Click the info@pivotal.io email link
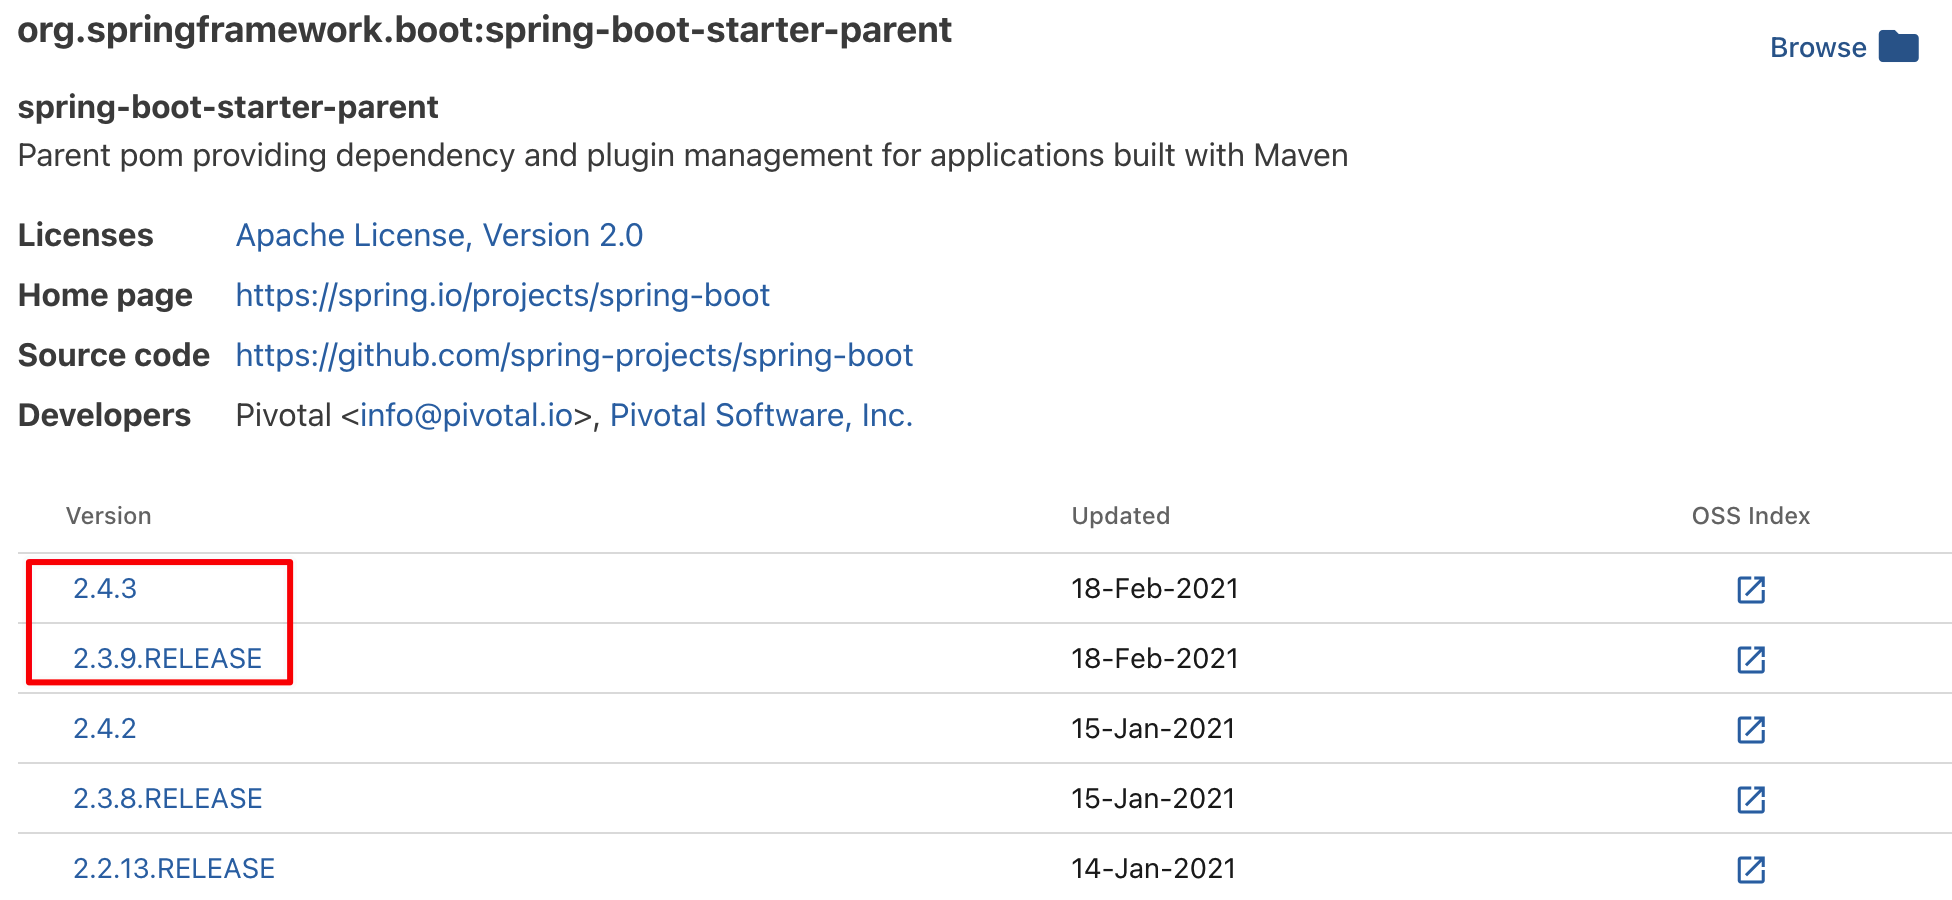 point(466,415)
